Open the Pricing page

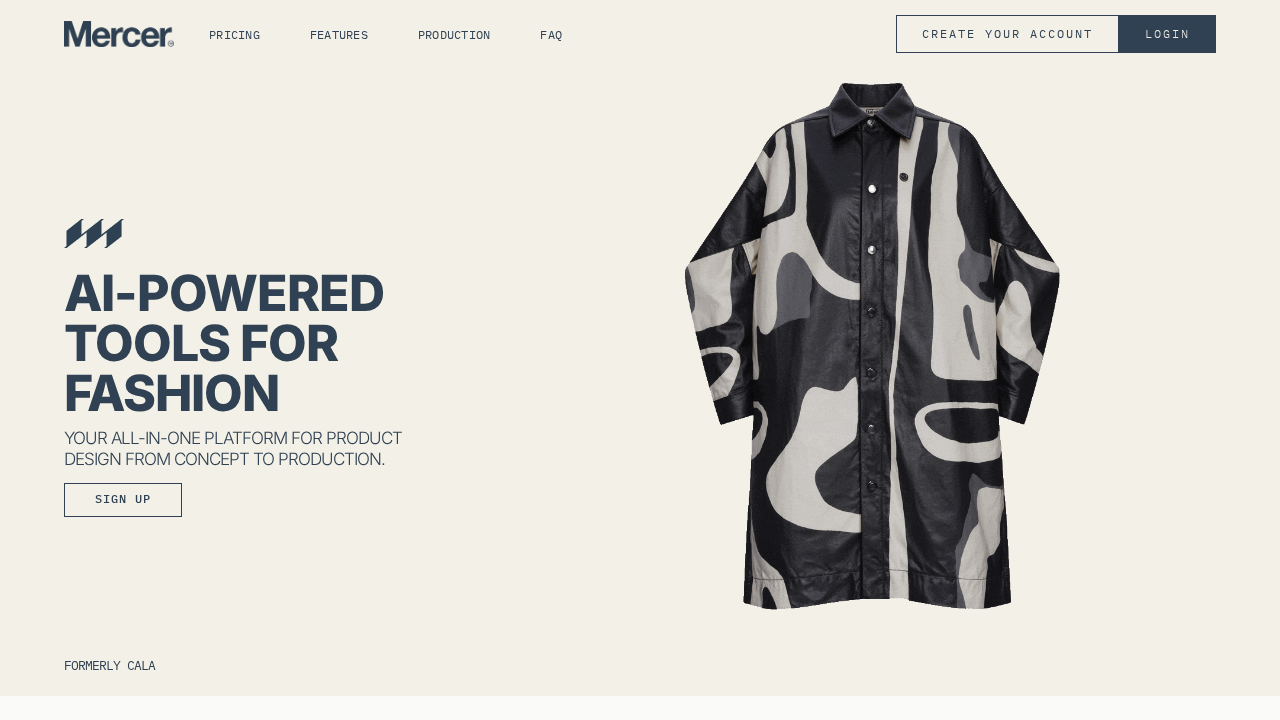(x=234, y=35)
